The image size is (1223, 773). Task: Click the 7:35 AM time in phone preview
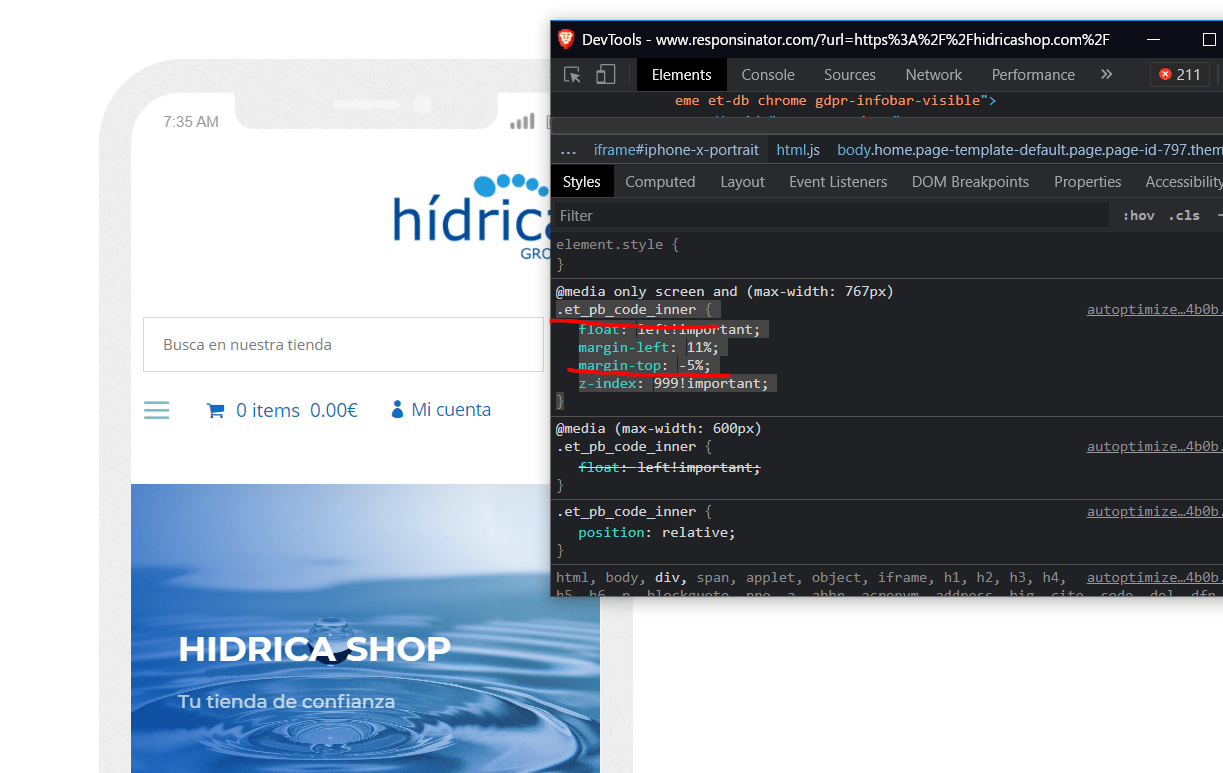[x=191, y=122]
